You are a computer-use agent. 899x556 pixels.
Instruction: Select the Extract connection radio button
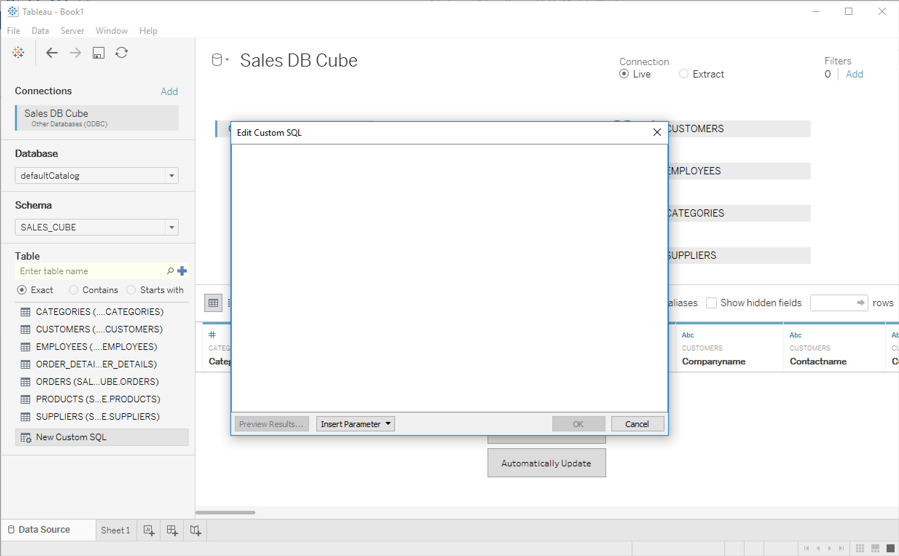pyautogui.click(x=683, y=74)
